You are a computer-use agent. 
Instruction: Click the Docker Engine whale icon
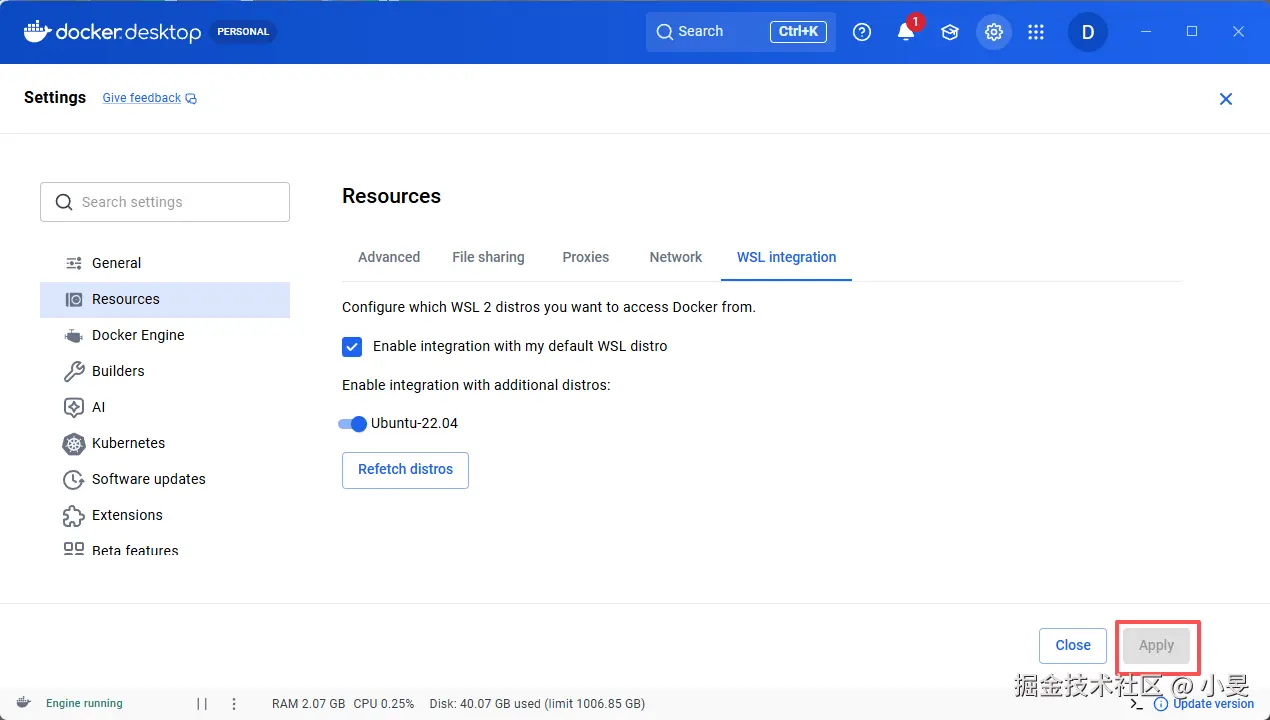coord(74,335)
